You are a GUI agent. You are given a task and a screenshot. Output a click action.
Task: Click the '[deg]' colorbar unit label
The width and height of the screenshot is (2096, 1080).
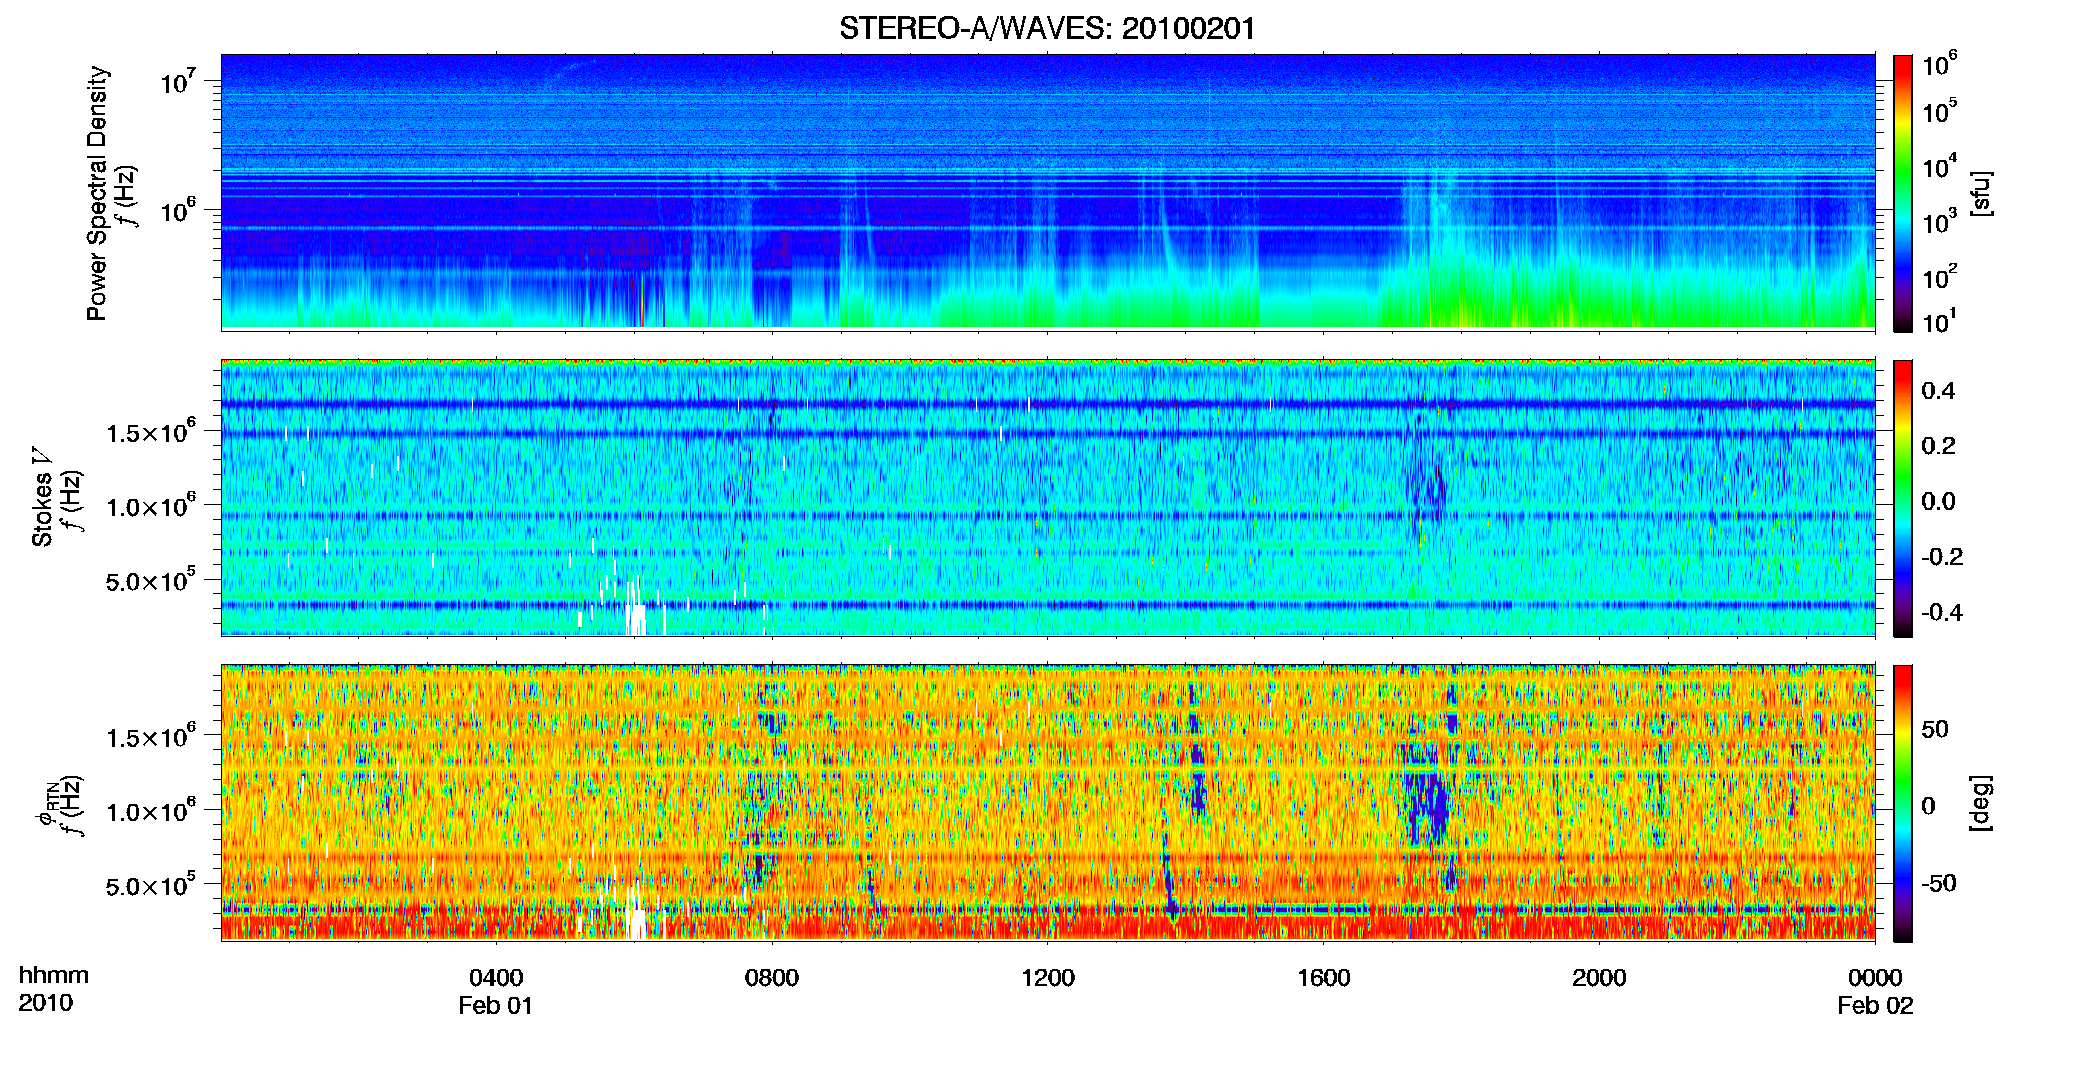[1980, 803]
